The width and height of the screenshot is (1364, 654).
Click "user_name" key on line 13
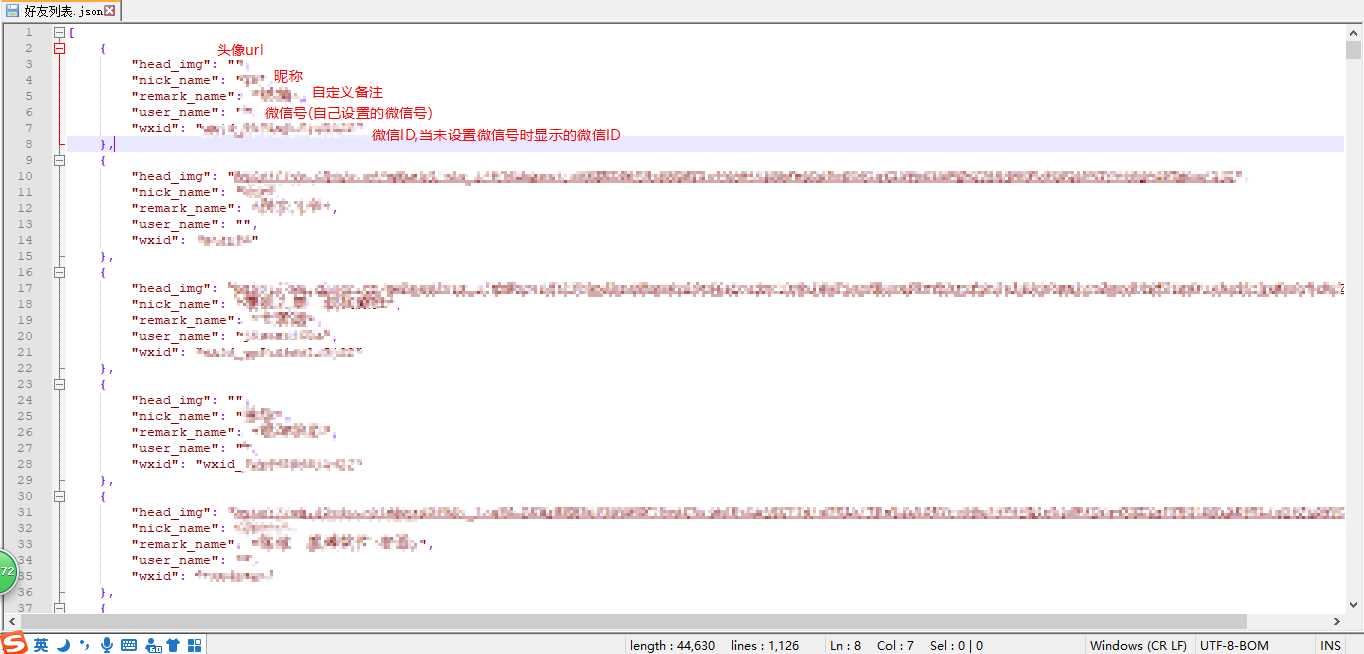coord(176,224)
